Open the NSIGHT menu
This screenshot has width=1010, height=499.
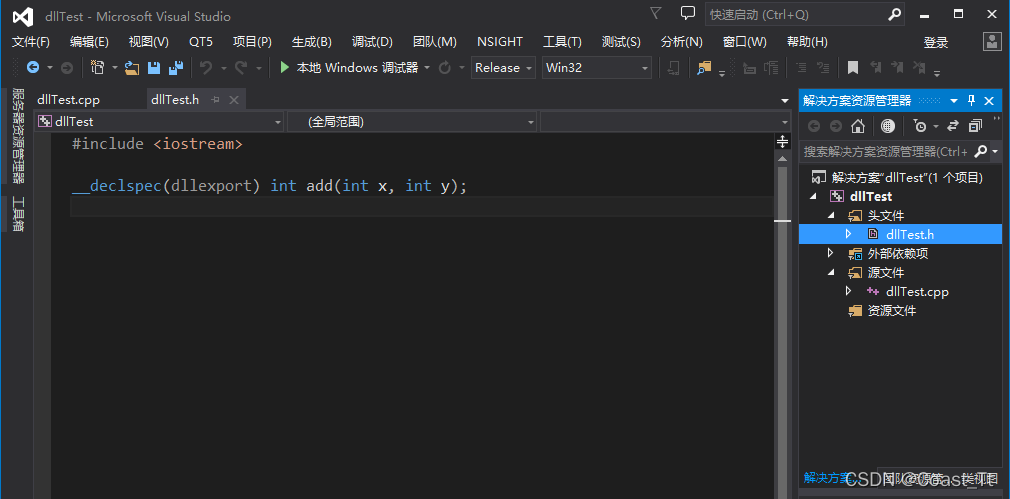(500, 42)
